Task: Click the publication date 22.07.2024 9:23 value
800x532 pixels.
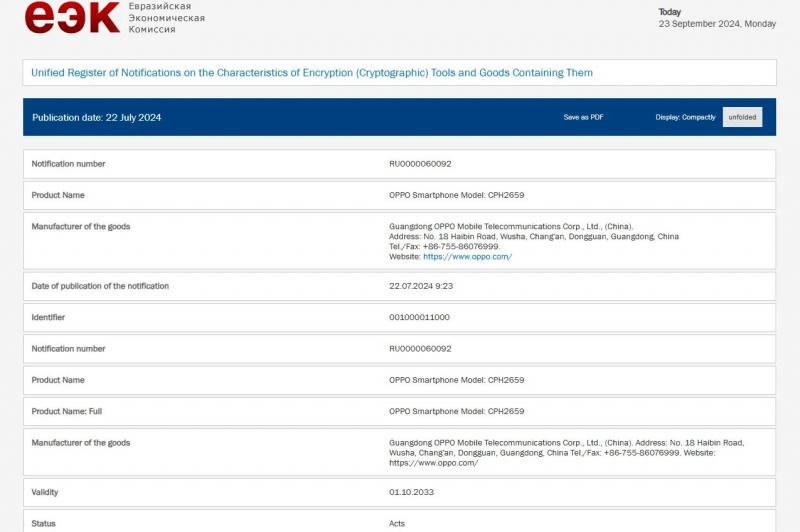Action: coord(421,286)
